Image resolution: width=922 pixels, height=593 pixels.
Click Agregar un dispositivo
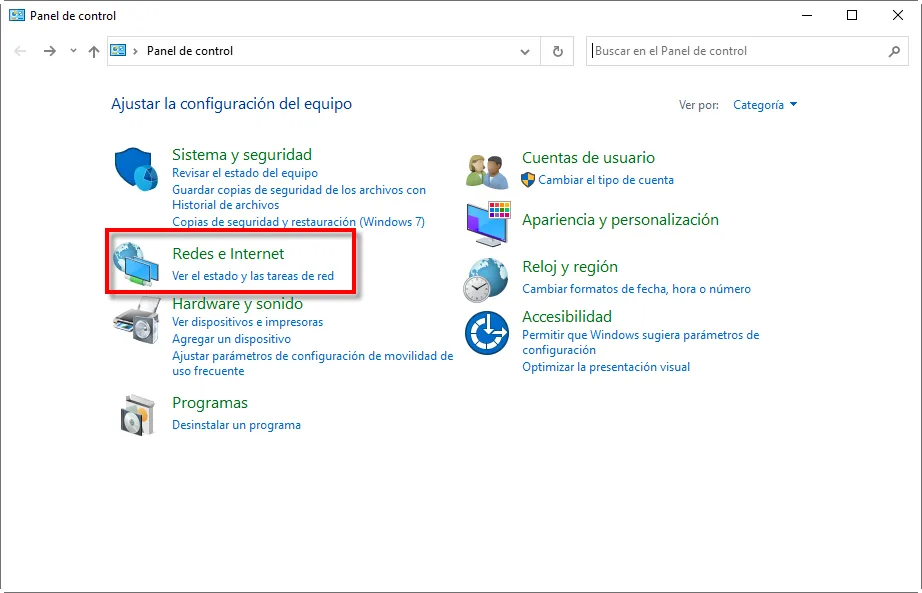click(x=231, y=339)
